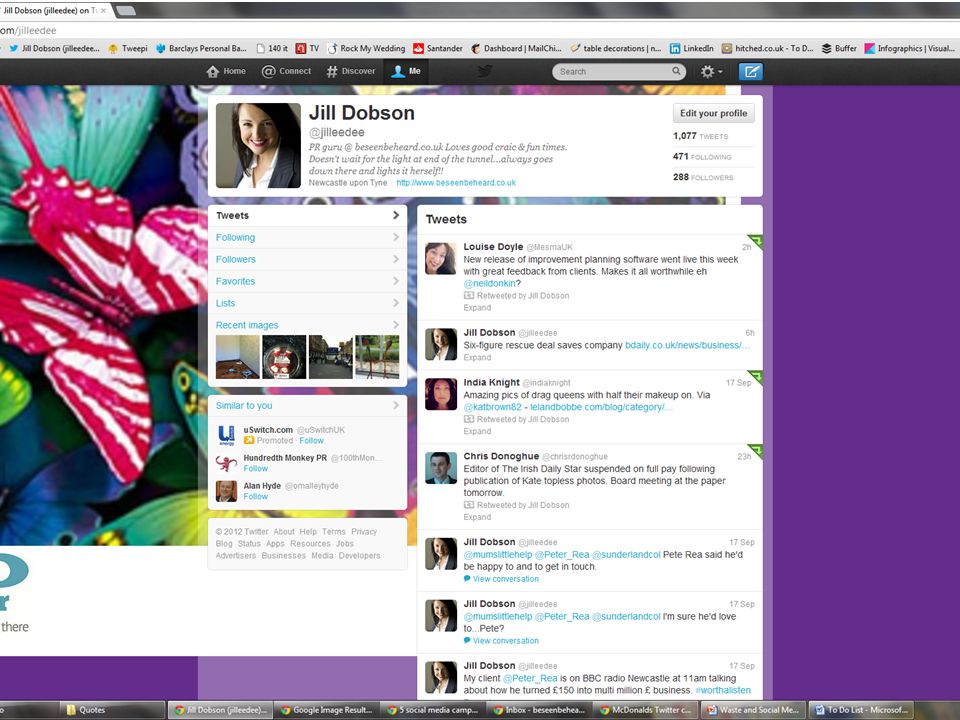Expand India Knight's tweet
This screenshot has height=720, width=960.
[x=477, y=432]
